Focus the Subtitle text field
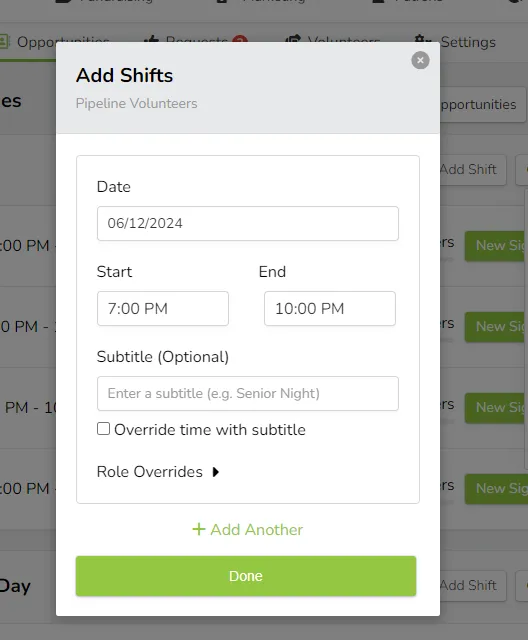The height and width of the screenshot is (640, 528). click(x=248, y=393)
